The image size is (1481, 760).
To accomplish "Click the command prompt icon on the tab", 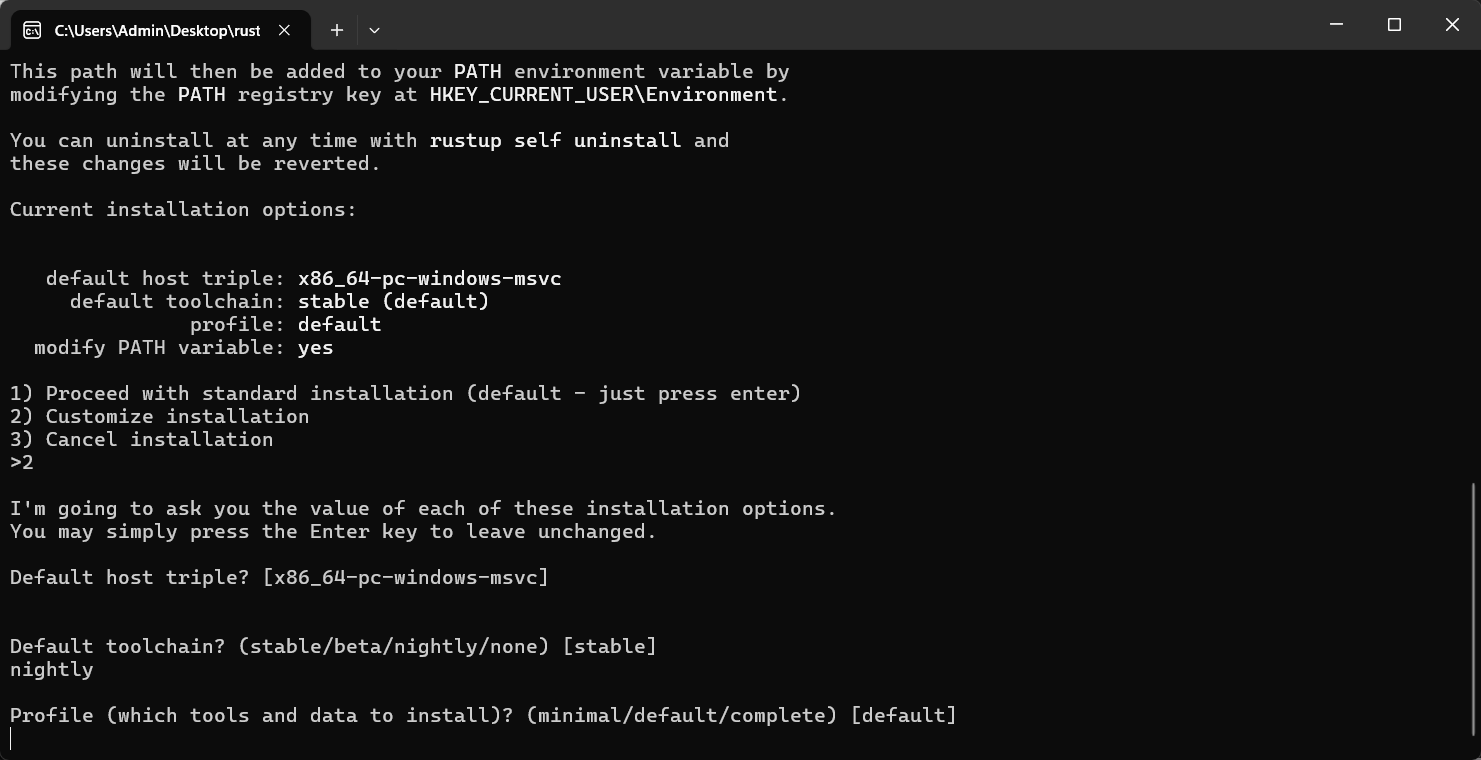I will [32, 30].
